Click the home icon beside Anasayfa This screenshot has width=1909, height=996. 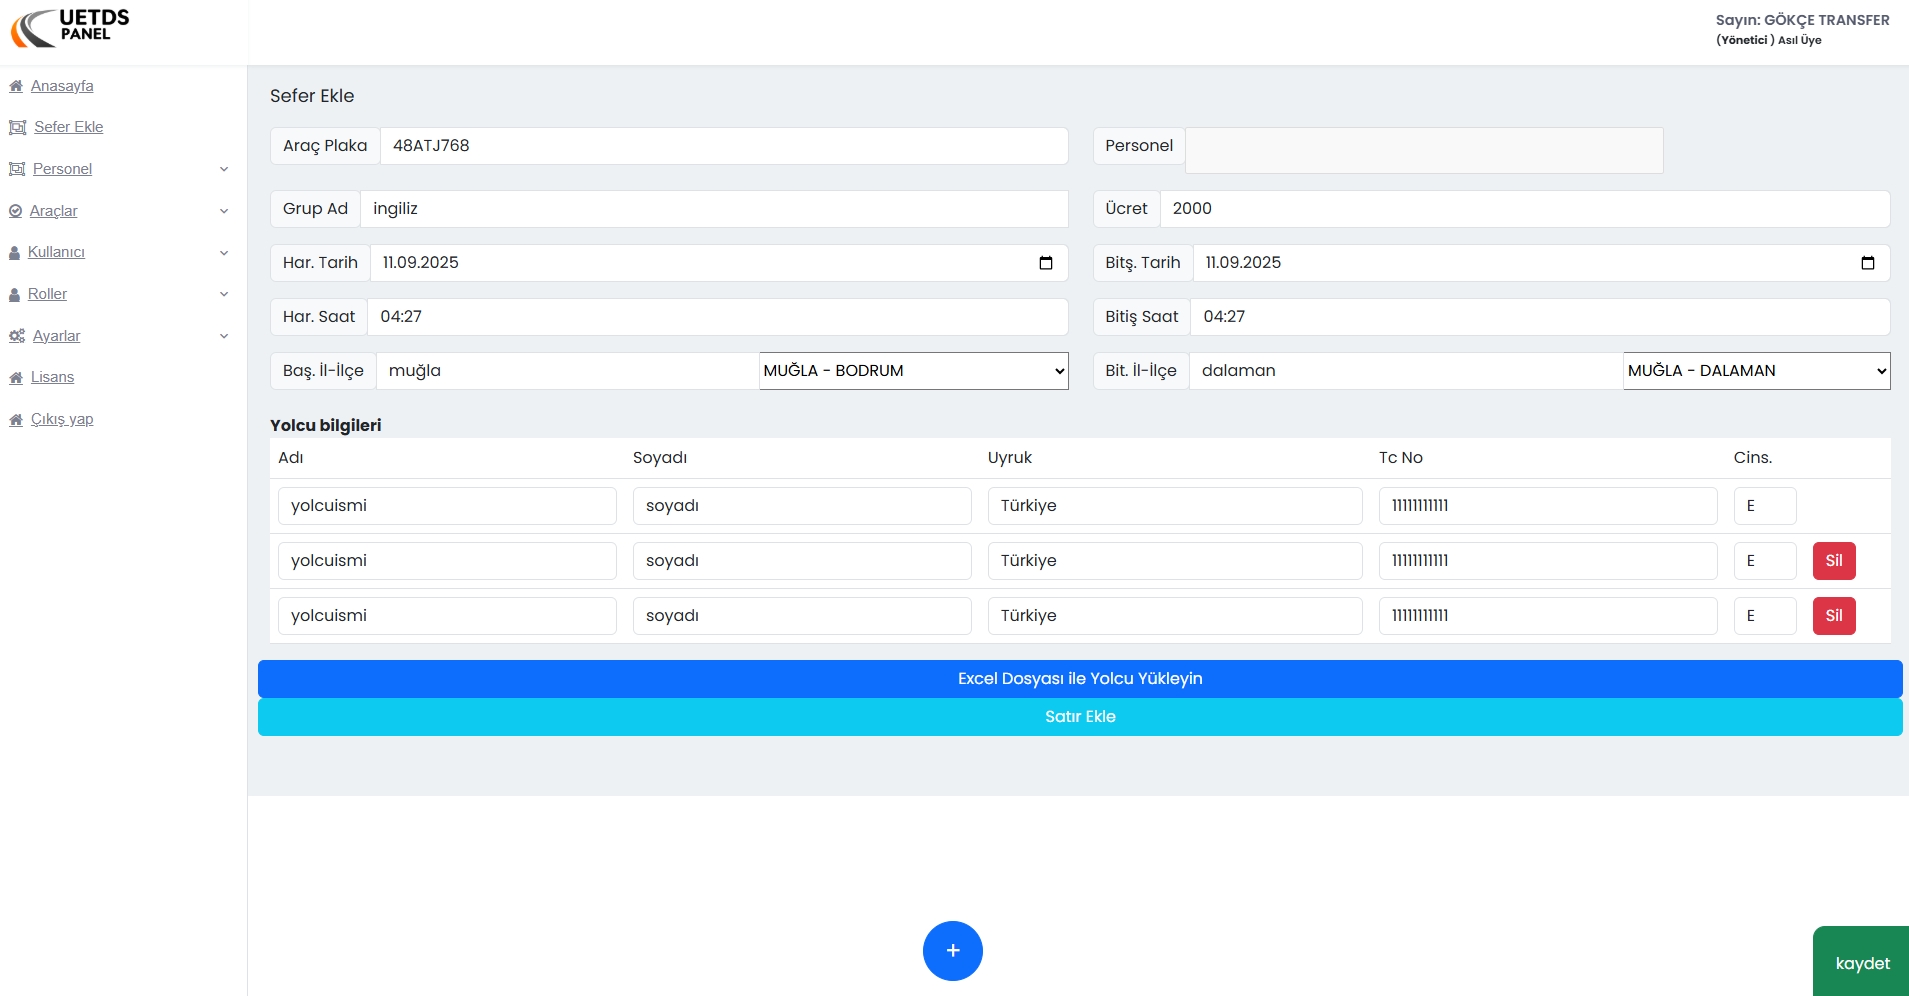(16, 86)
